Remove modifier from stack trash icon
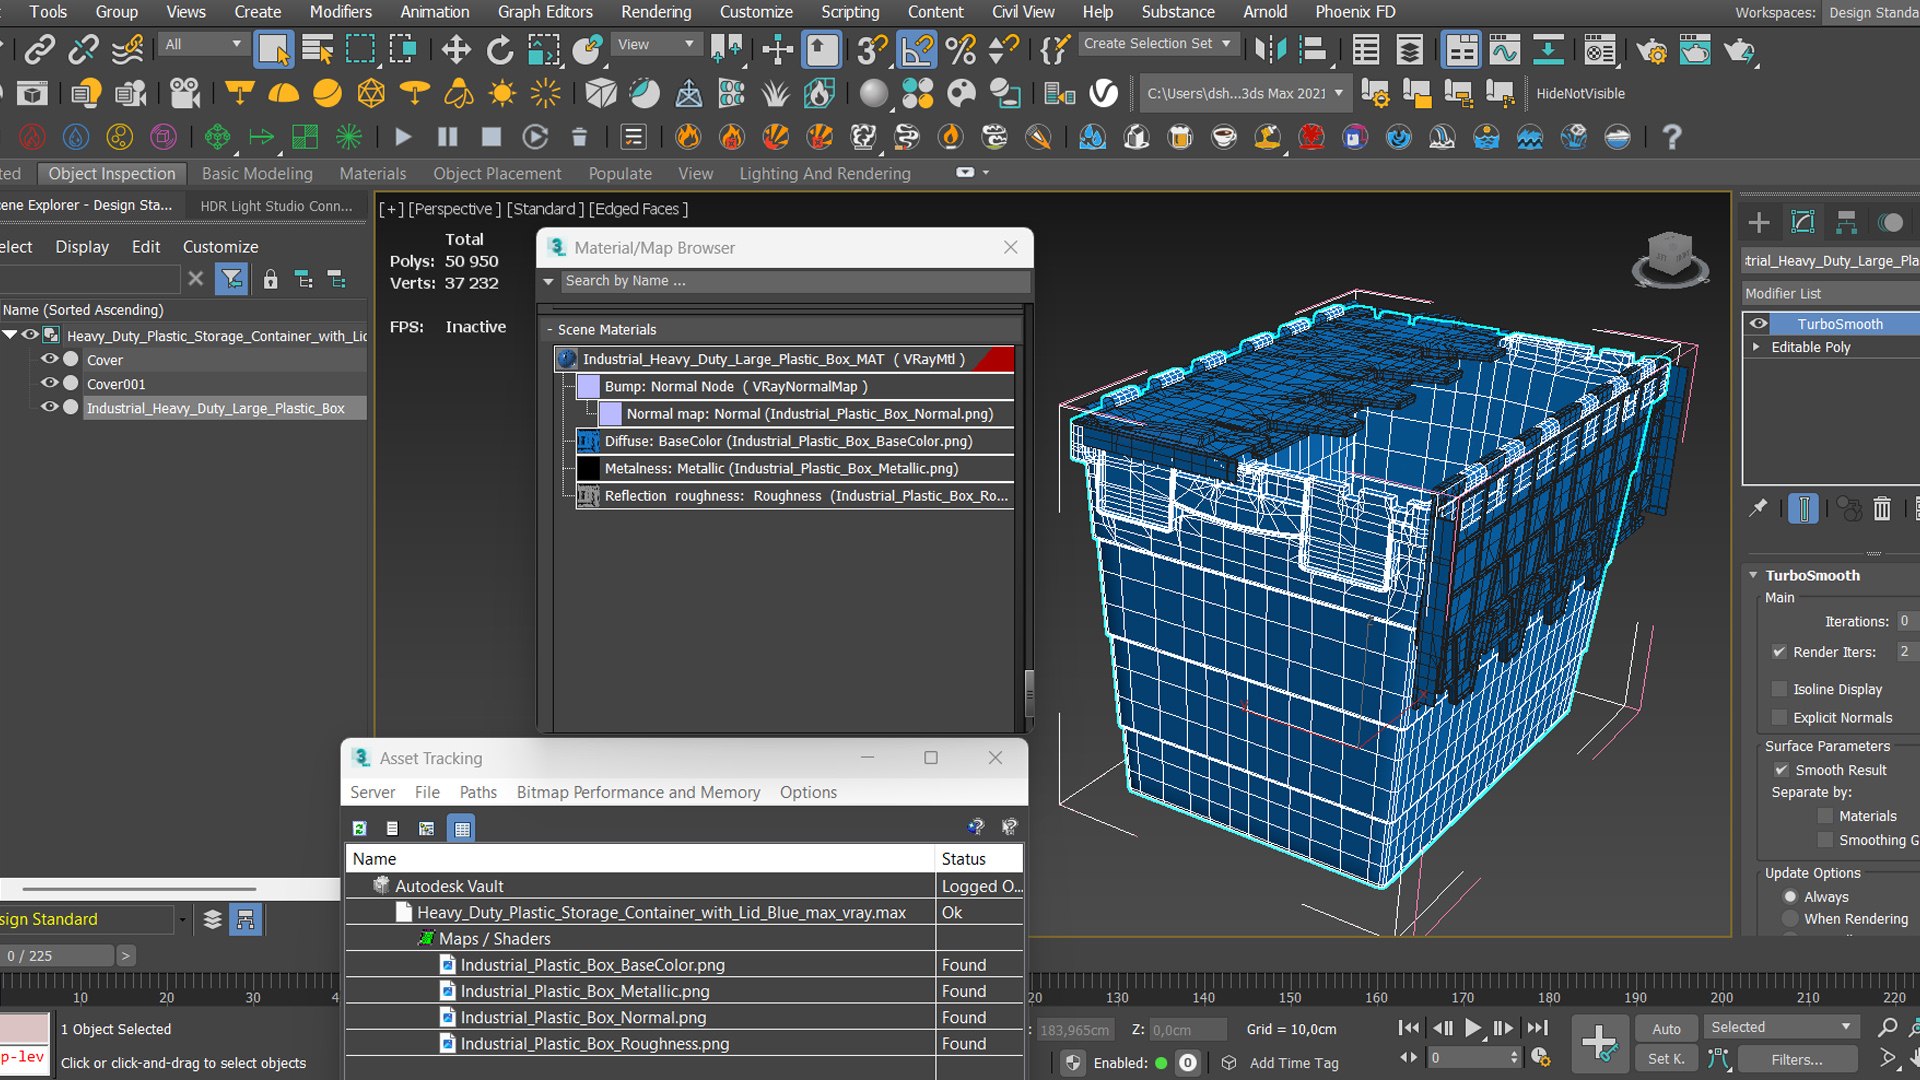This screenshot has width=1920, height=1080. click(x=1882, y=509)
